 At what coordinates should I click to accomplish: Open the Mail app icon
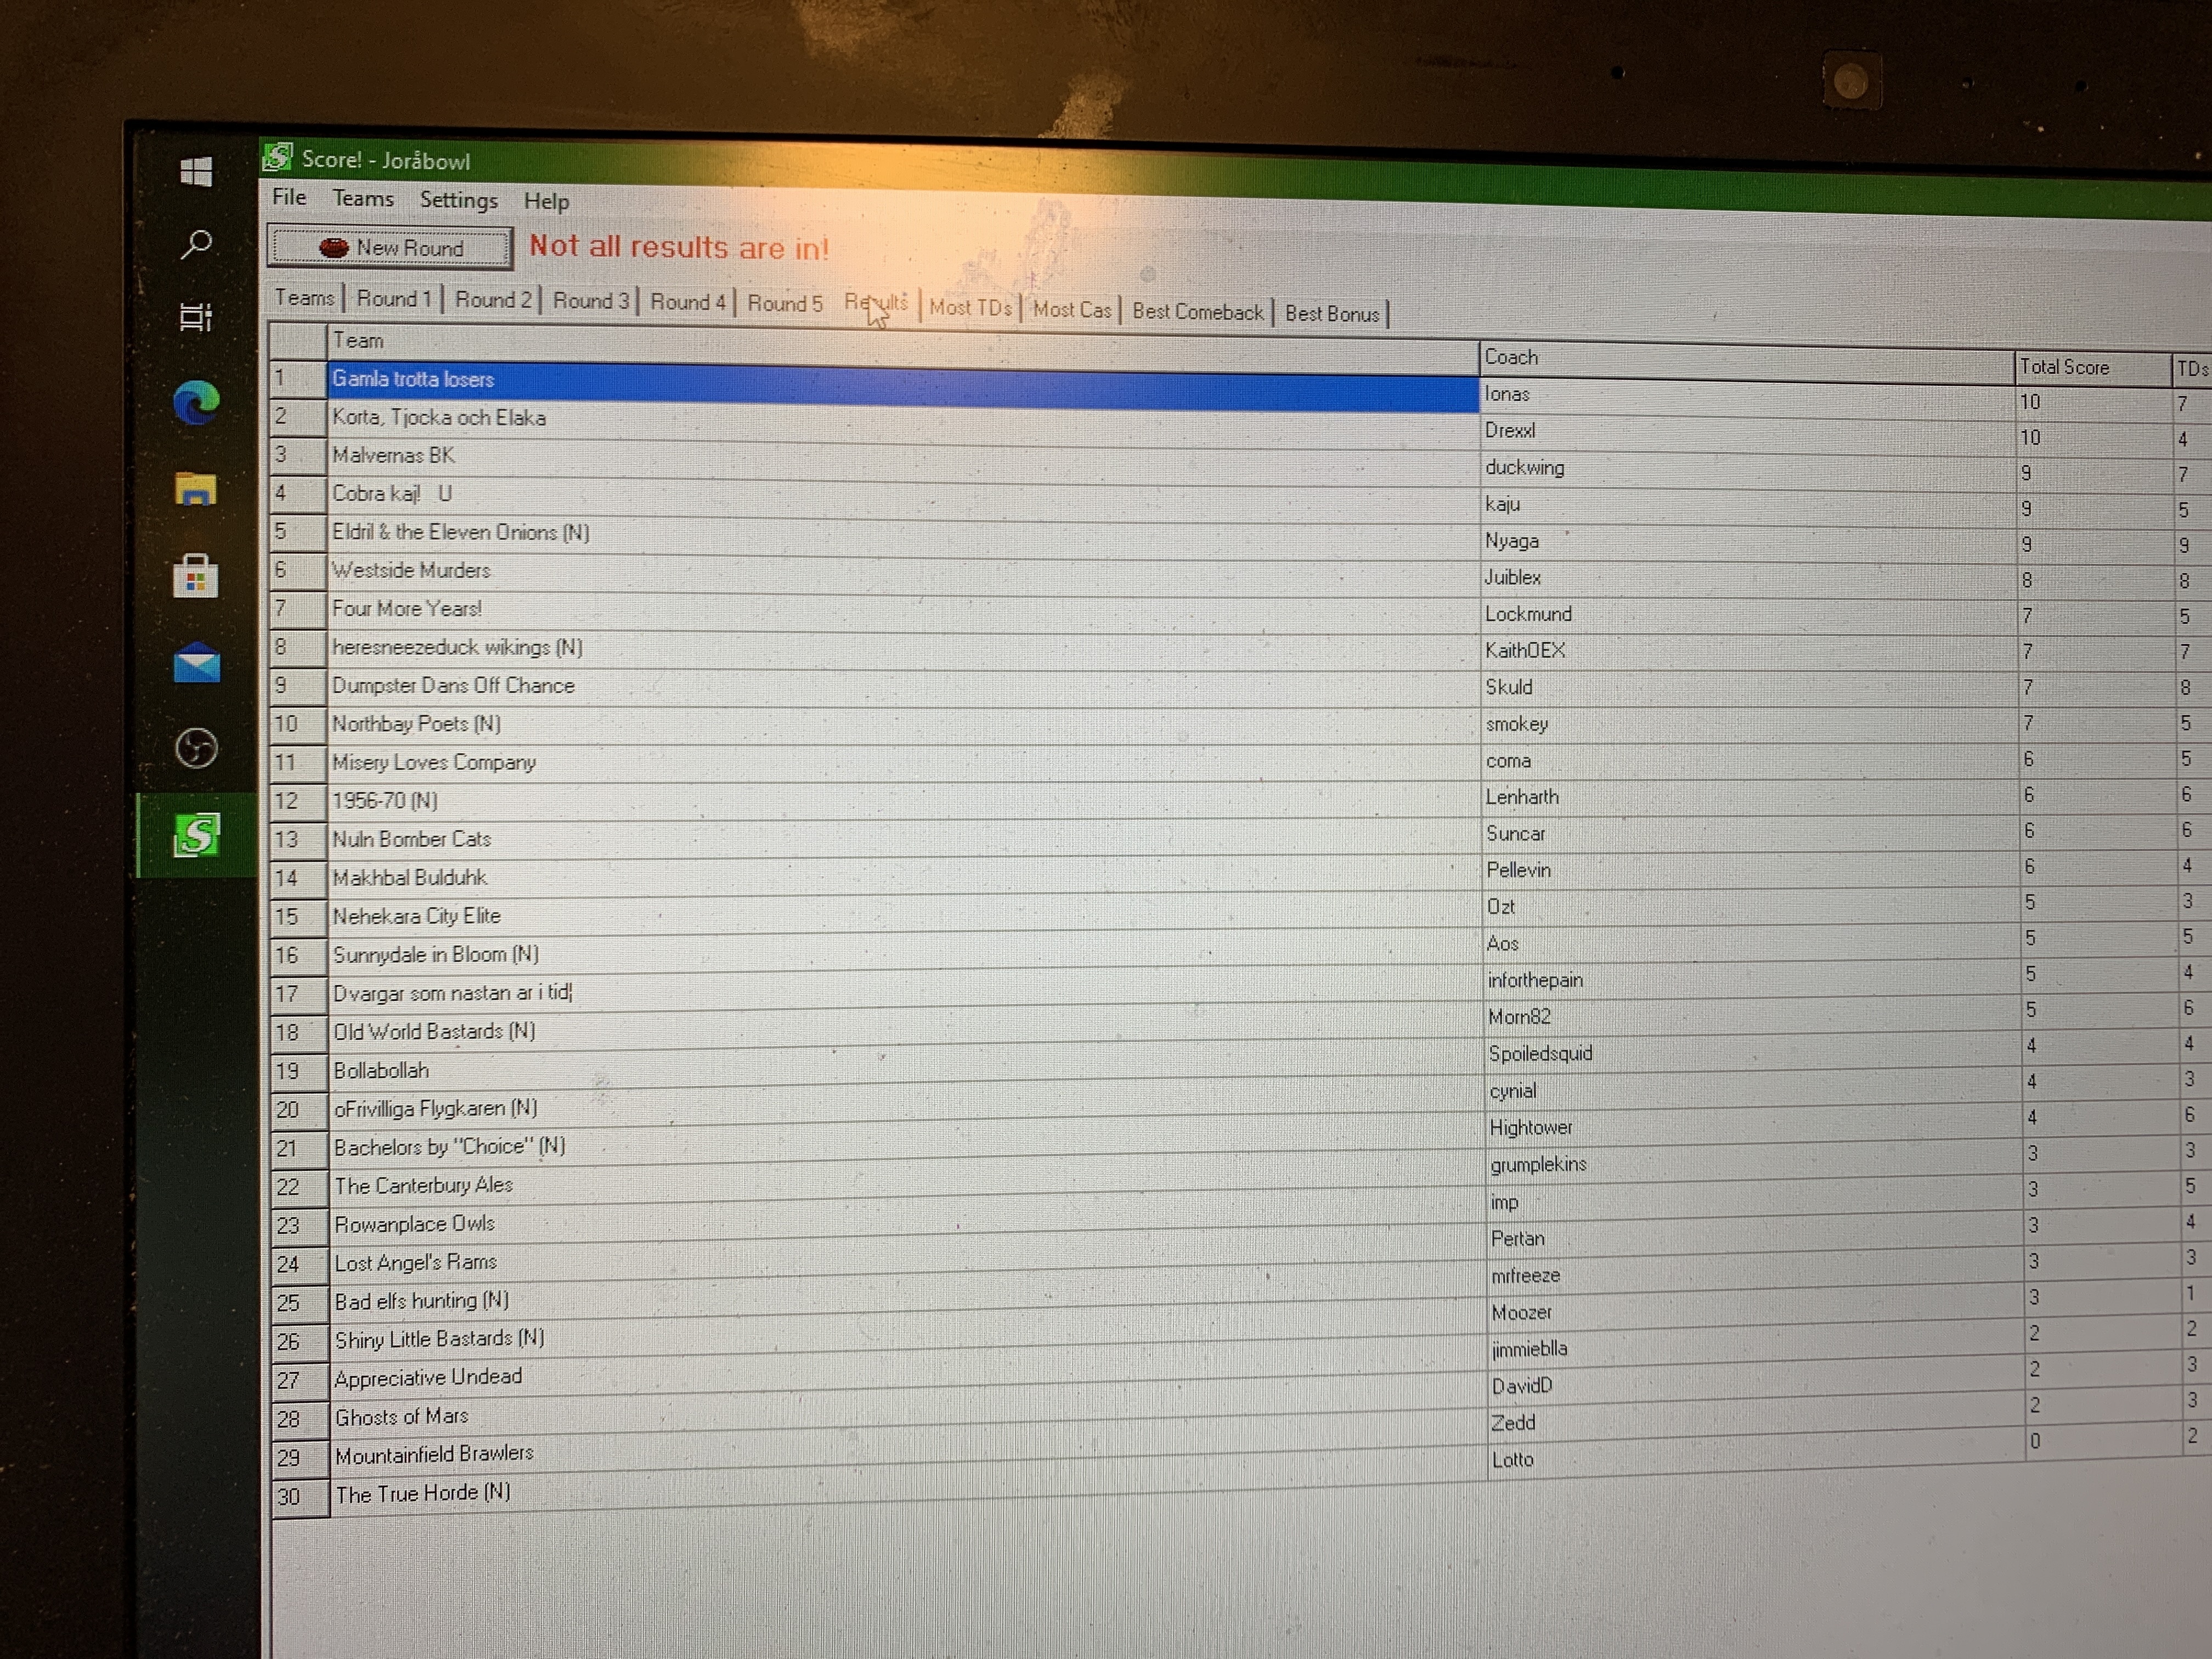196,663
